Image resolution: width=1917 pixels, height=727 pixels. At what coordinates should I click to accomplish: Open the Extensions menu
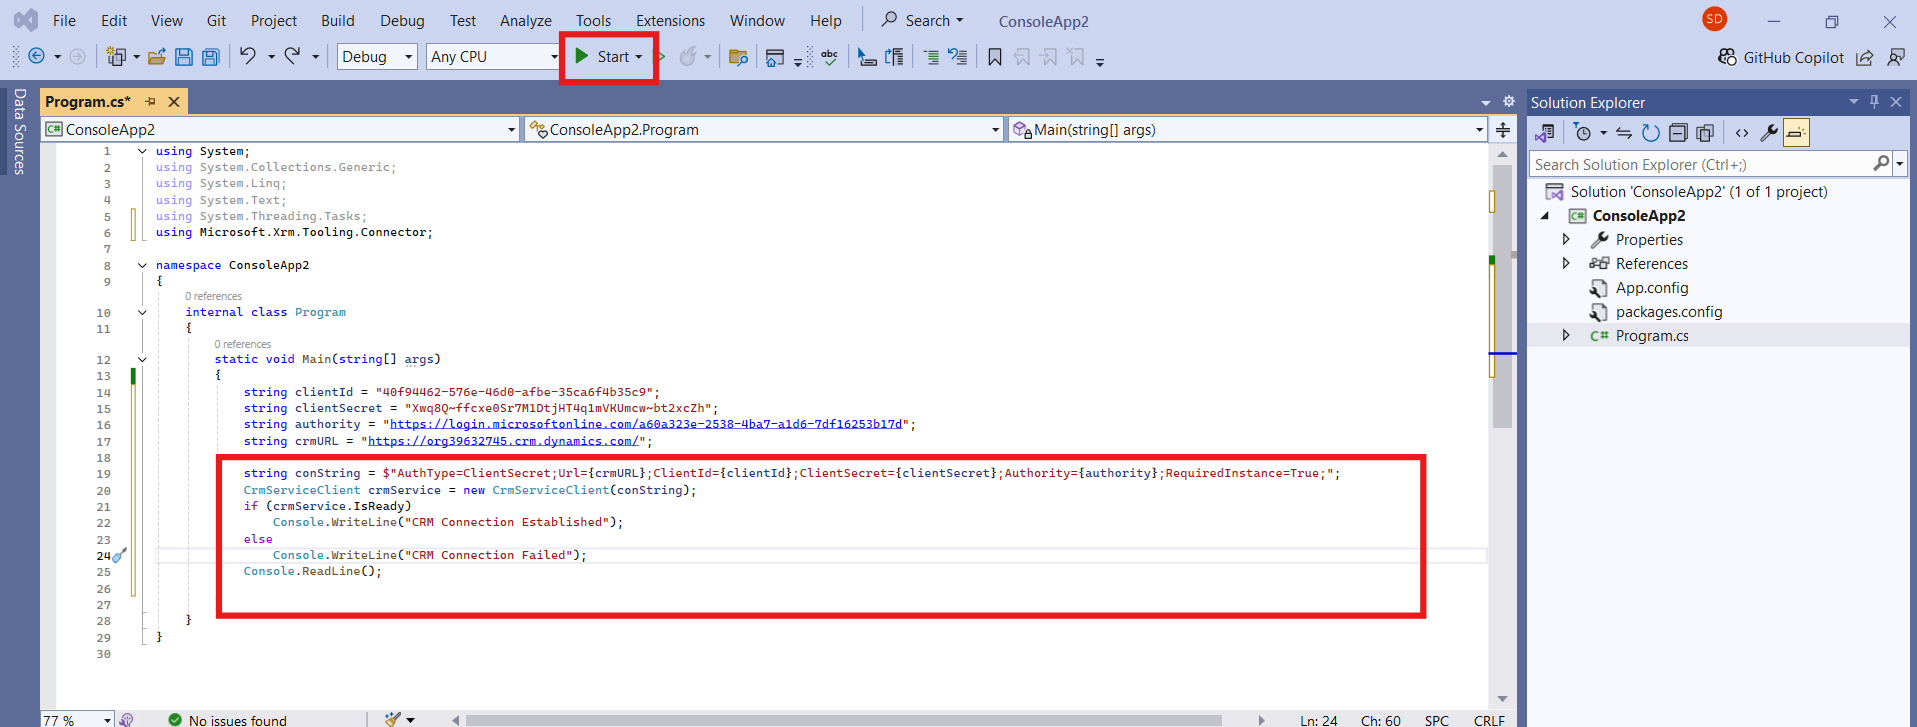click(x=670, y=21)
